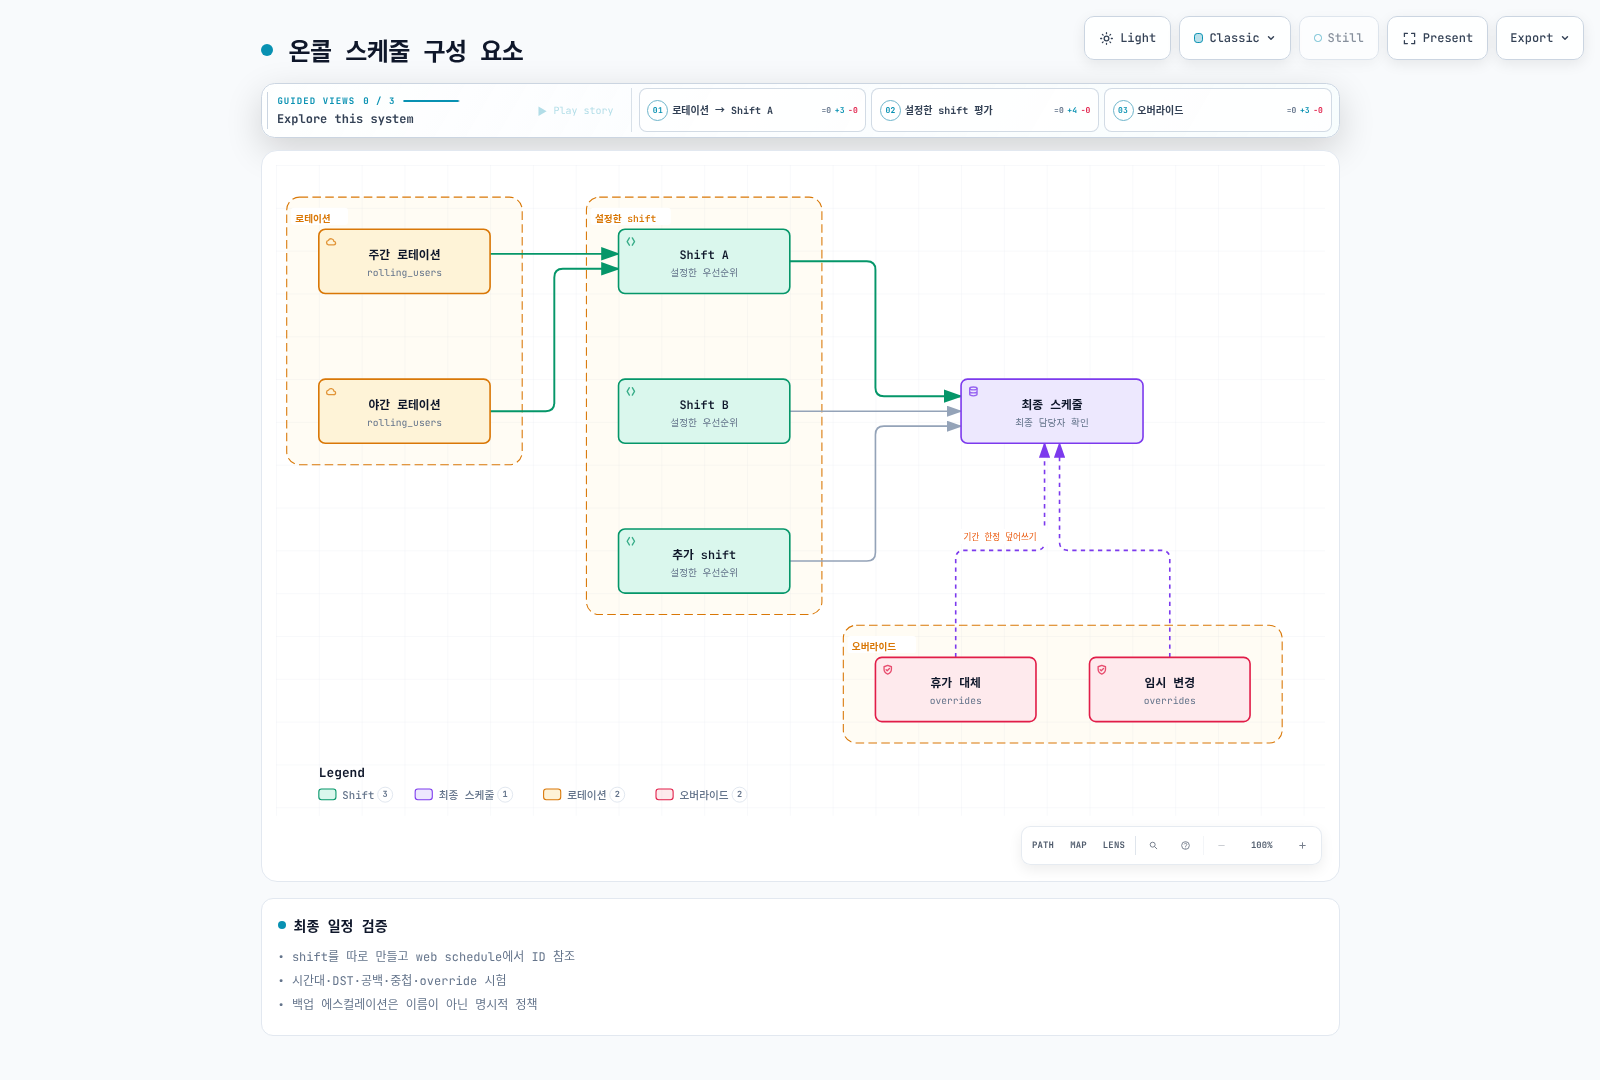Zoom out with the minus icon
This screenshot has width=1600, height=1080.
point(1221,846)
